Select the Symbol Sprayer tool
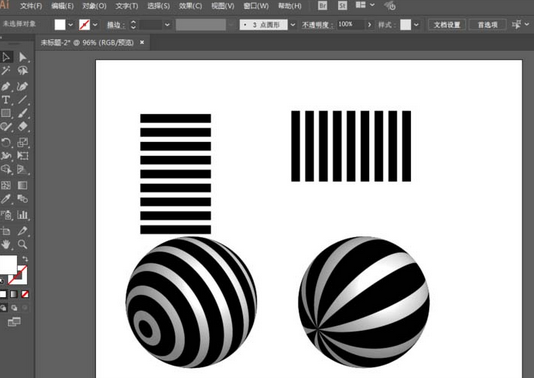Image resolution: width=534 pixels, height=378 pixels. (6, 215)
